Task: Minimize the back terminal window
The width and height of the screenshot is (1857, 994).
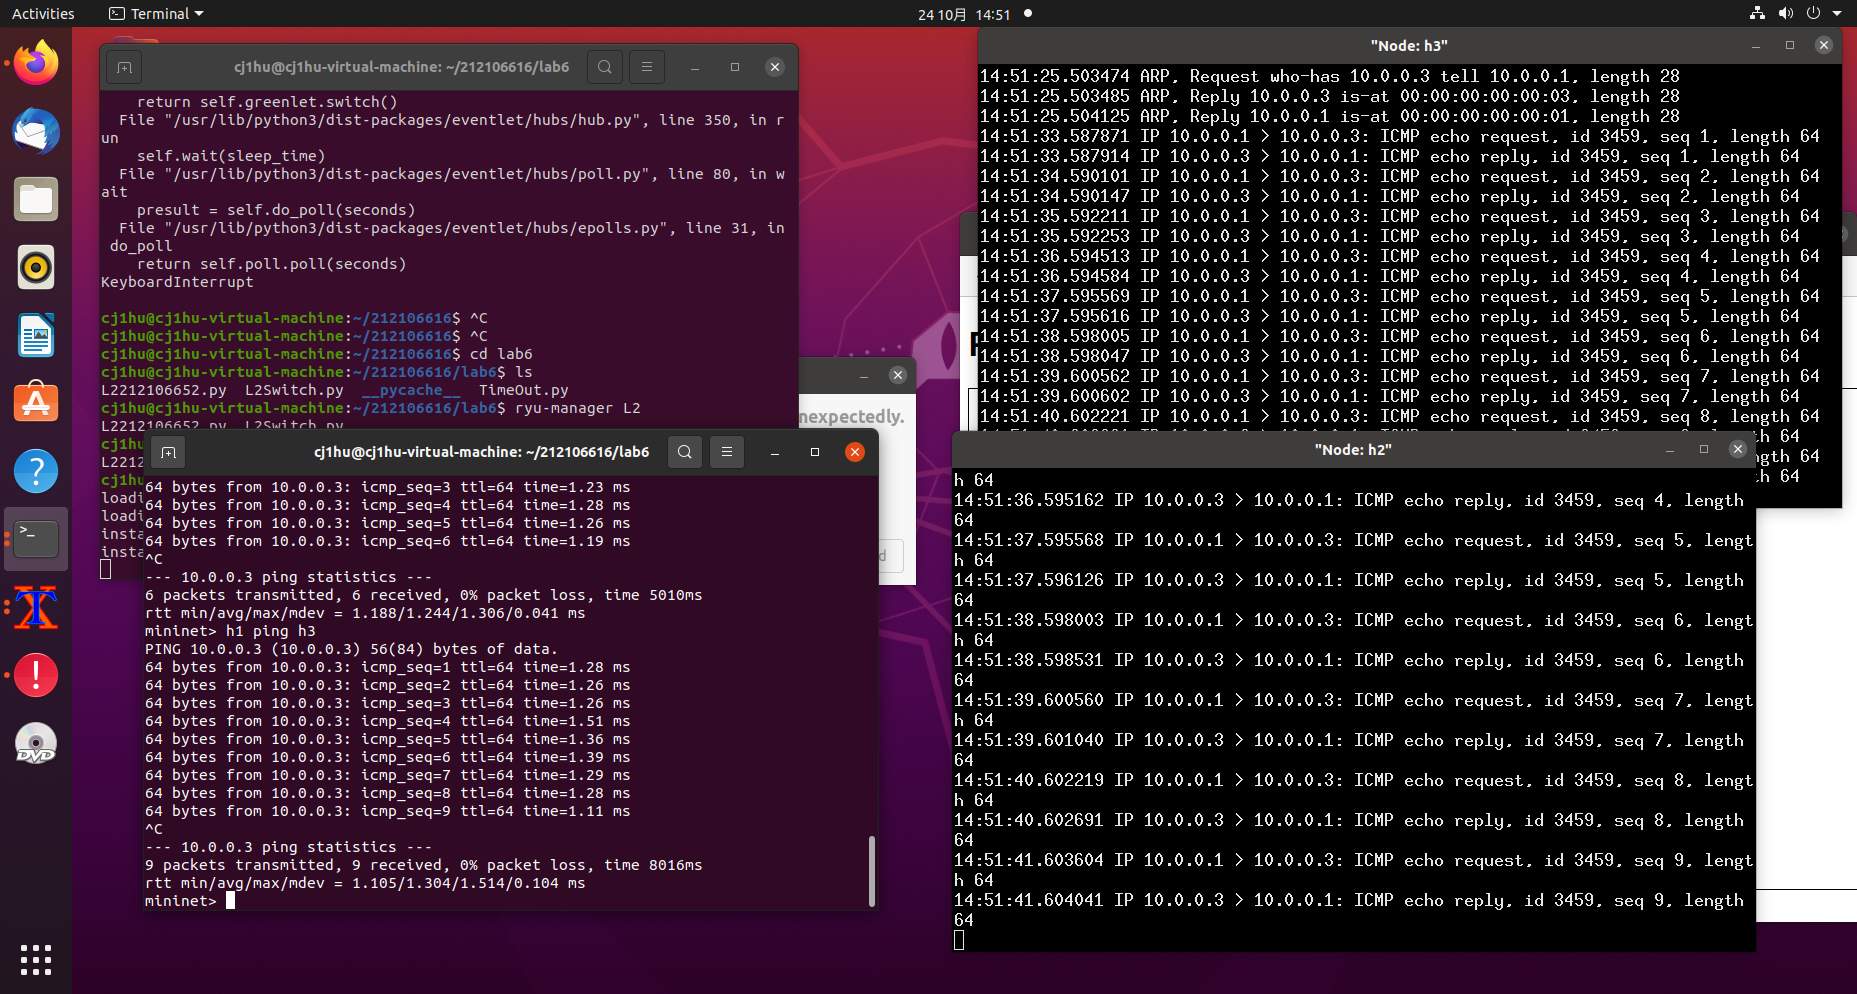Action: 695,67
